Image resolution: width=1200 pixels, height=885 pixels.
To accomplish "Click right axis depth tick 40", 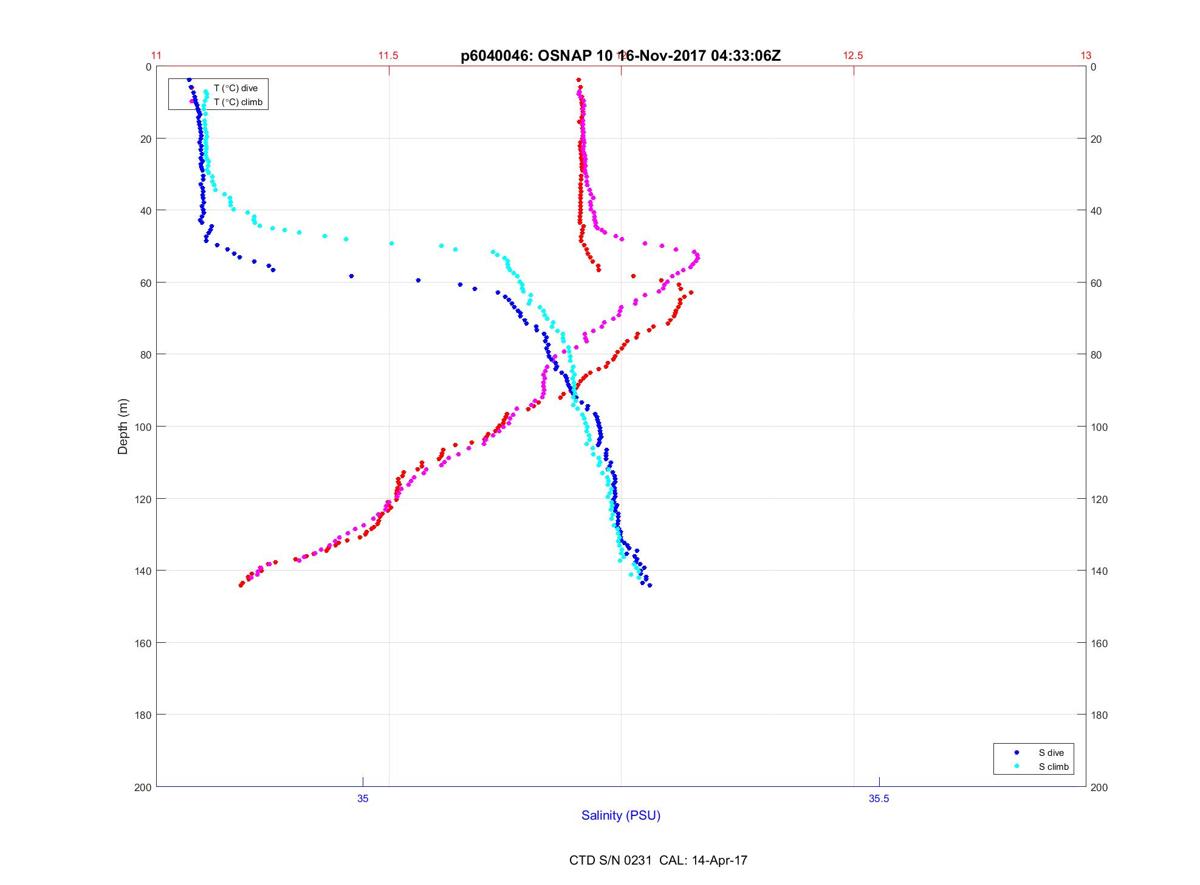I will (x=1096, y=211).
